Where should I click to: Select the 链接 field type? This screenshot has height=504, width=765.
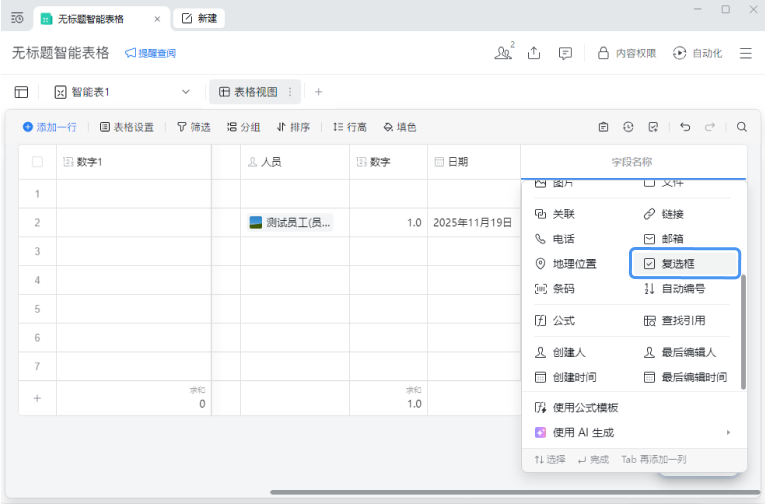[x=664, y=214]
